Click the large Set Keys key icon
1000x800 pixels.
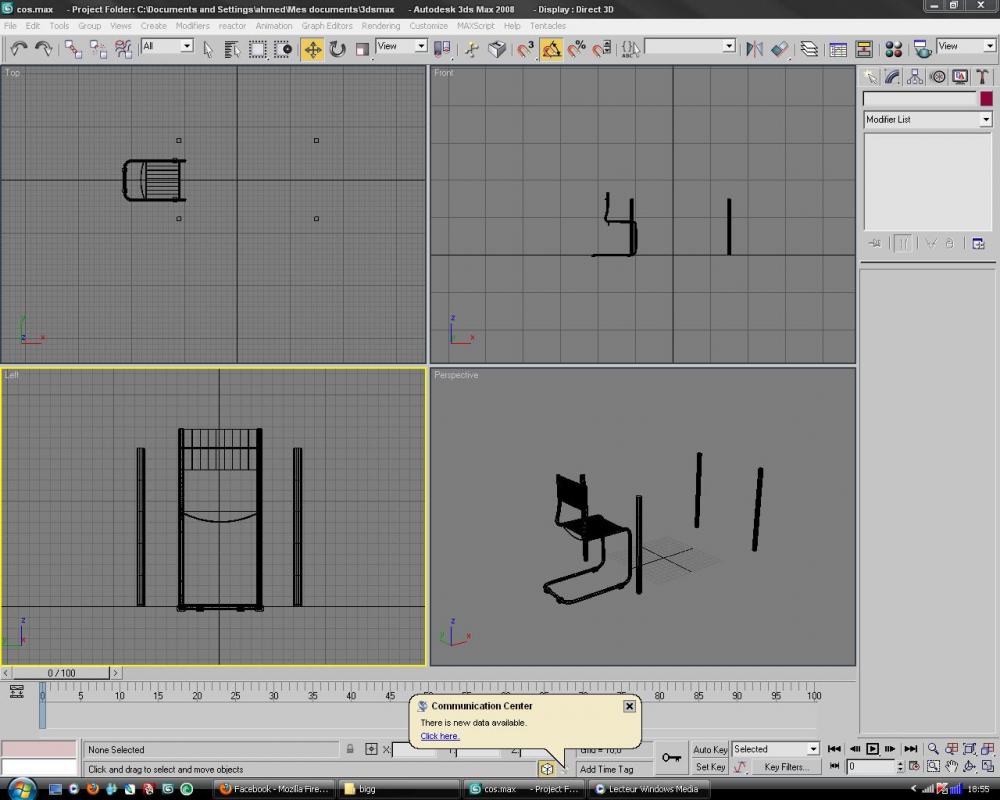pos(672,758)
